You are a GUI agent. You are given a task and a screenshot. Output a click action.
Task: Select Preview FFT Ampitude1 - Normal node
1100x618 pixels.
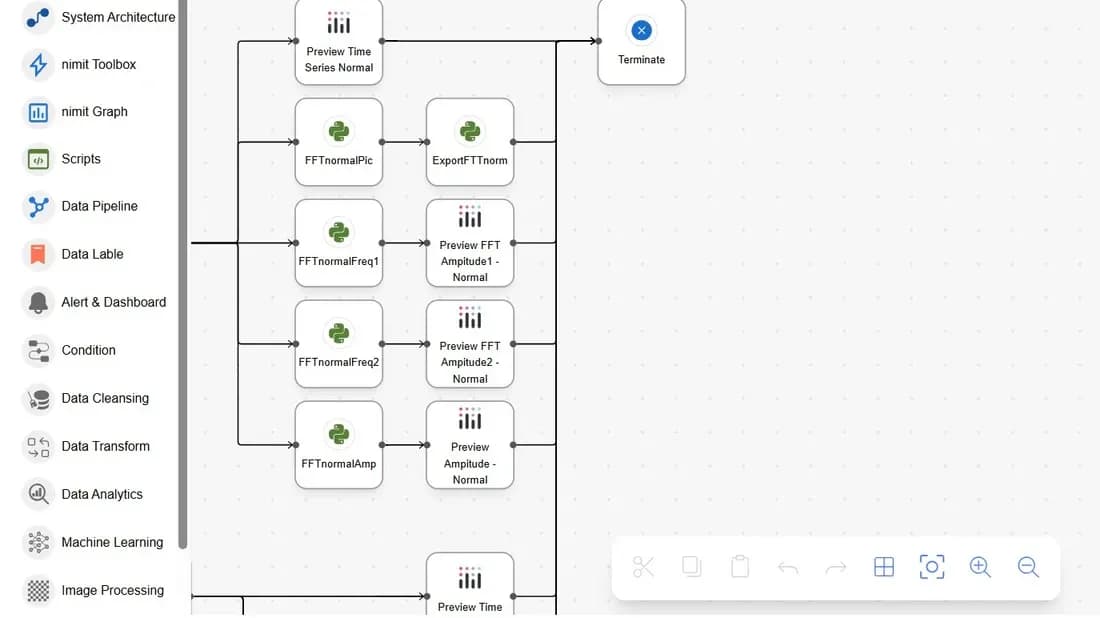pyautogui.click(x=470, y=243)
